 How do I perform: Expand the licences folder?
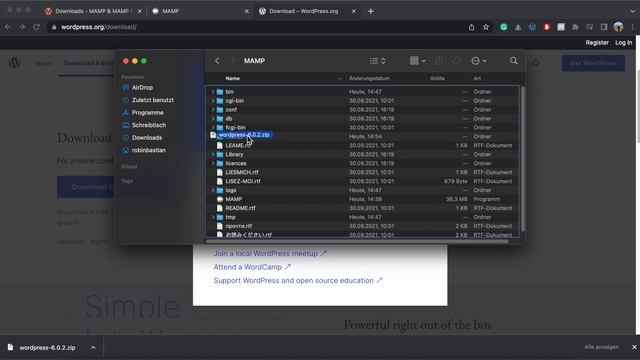pos(213,164)
